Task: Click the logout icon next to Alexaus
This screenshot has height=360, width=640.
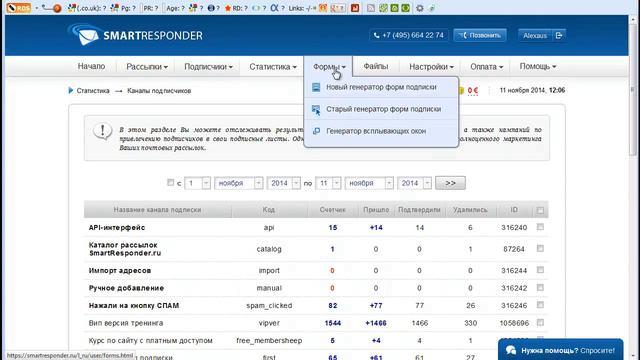Action: (559, 36)
